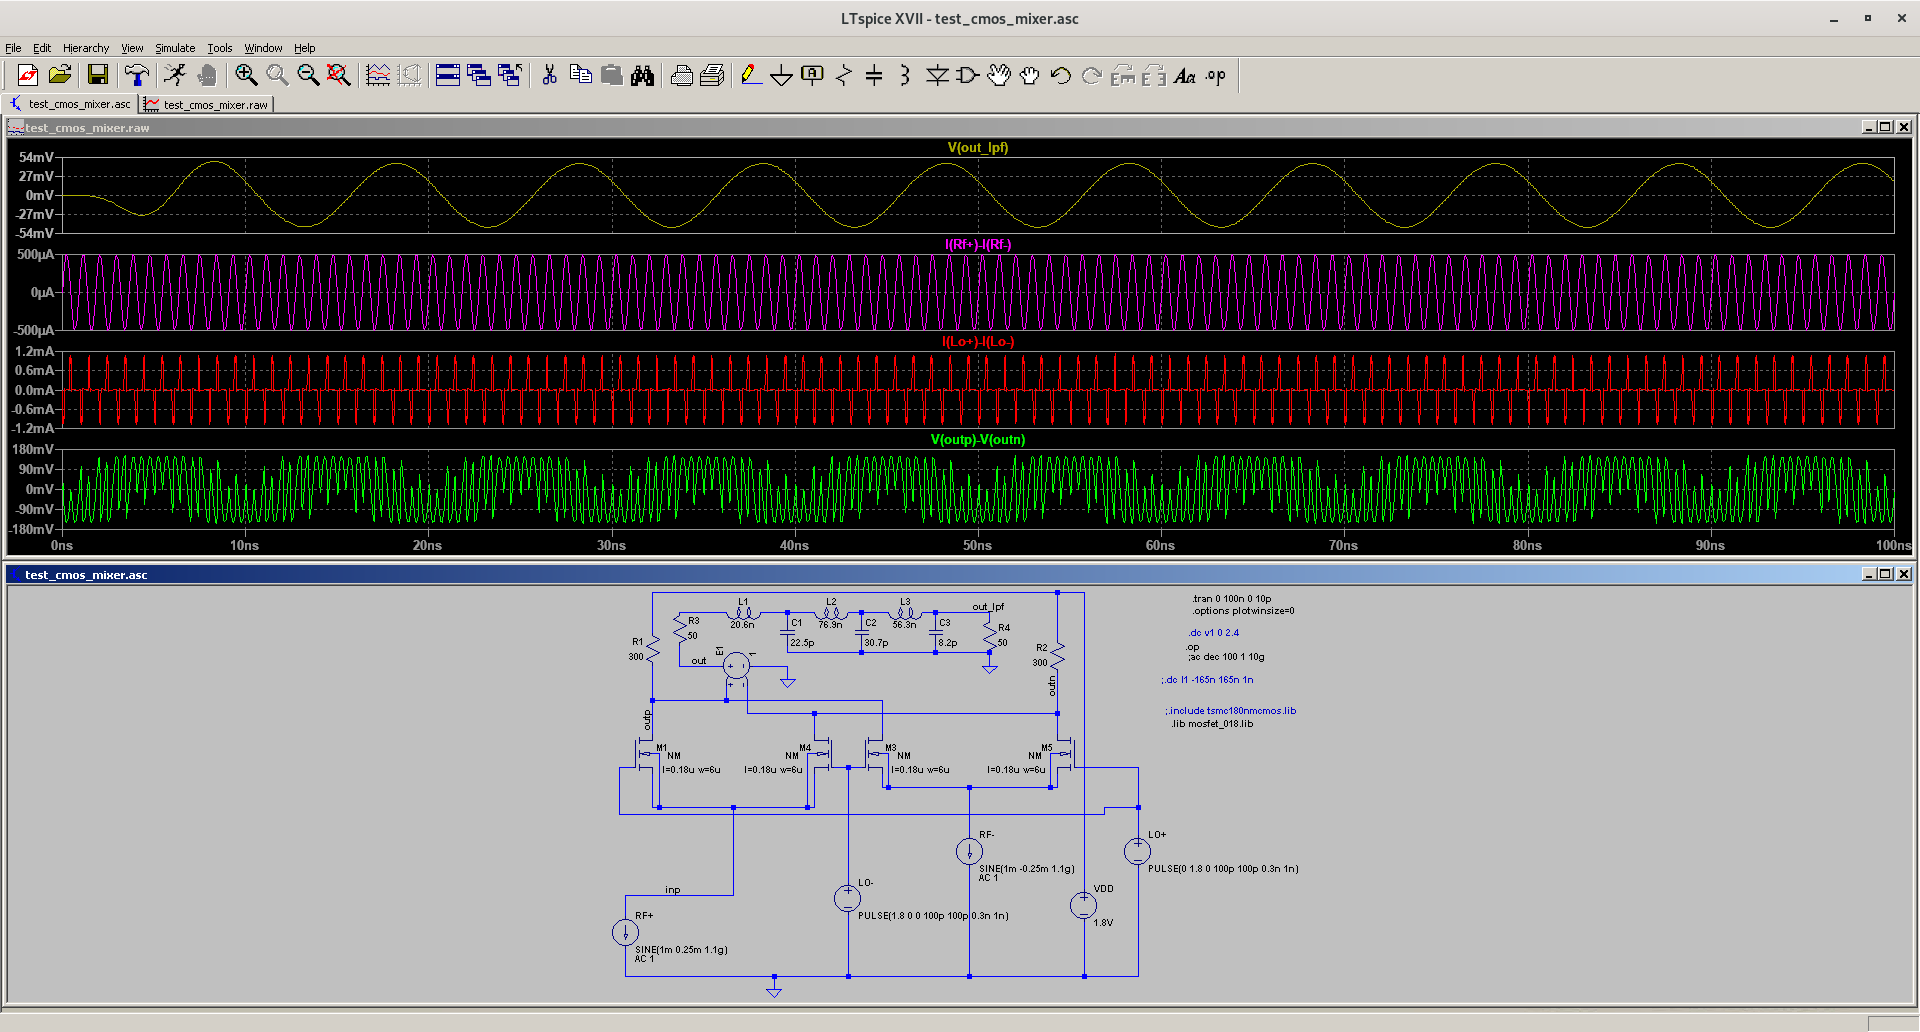Place a Ground symbol tool
This screenshot has width=1920, height=1032.
781,76
